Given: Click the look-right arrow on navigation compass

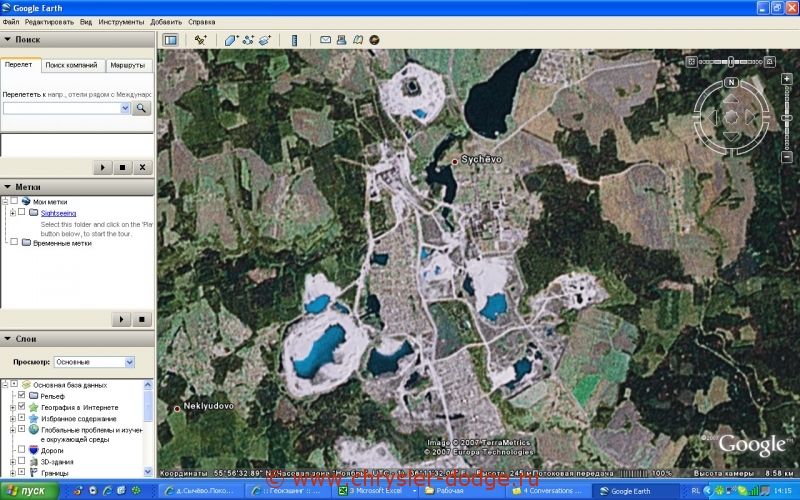Looking at the screenshot, I should pos(750,117).
